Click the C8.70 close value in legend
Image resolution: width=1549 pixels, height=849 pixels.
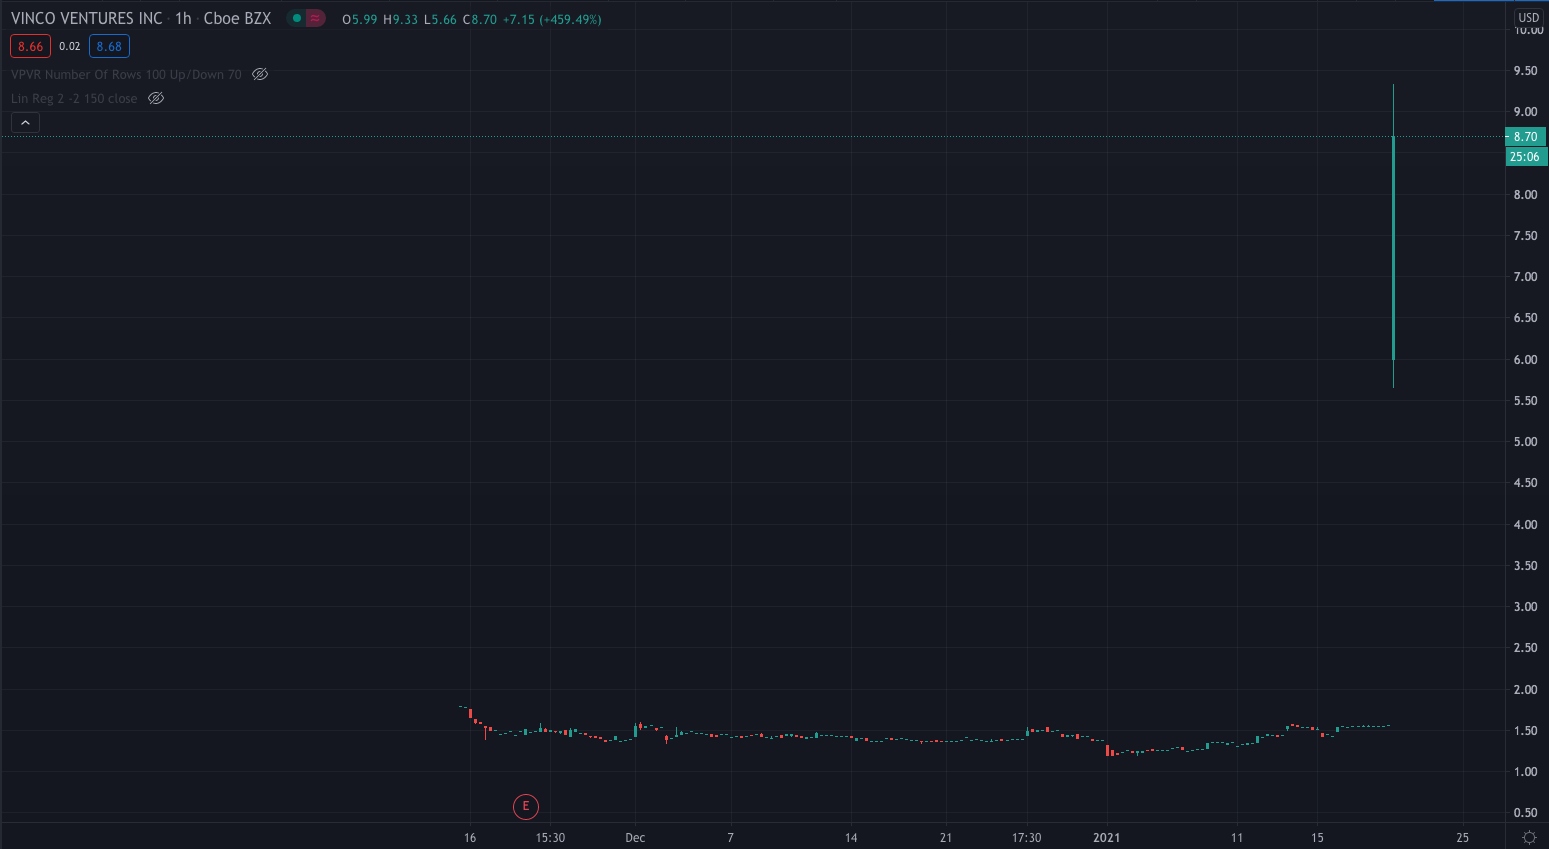[x=480, y=19]
